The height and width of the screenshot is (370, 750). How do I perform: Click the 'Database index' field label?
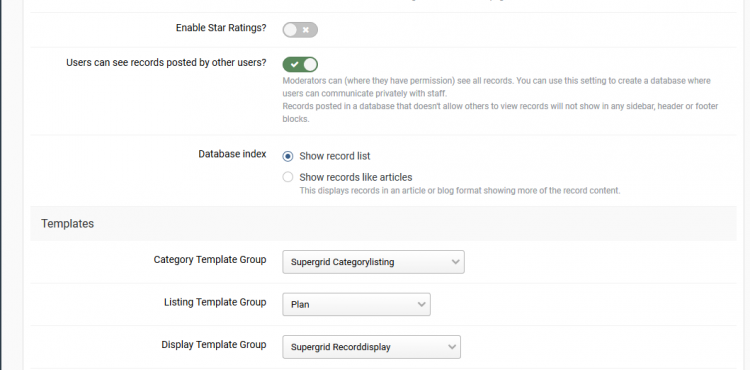232,154
